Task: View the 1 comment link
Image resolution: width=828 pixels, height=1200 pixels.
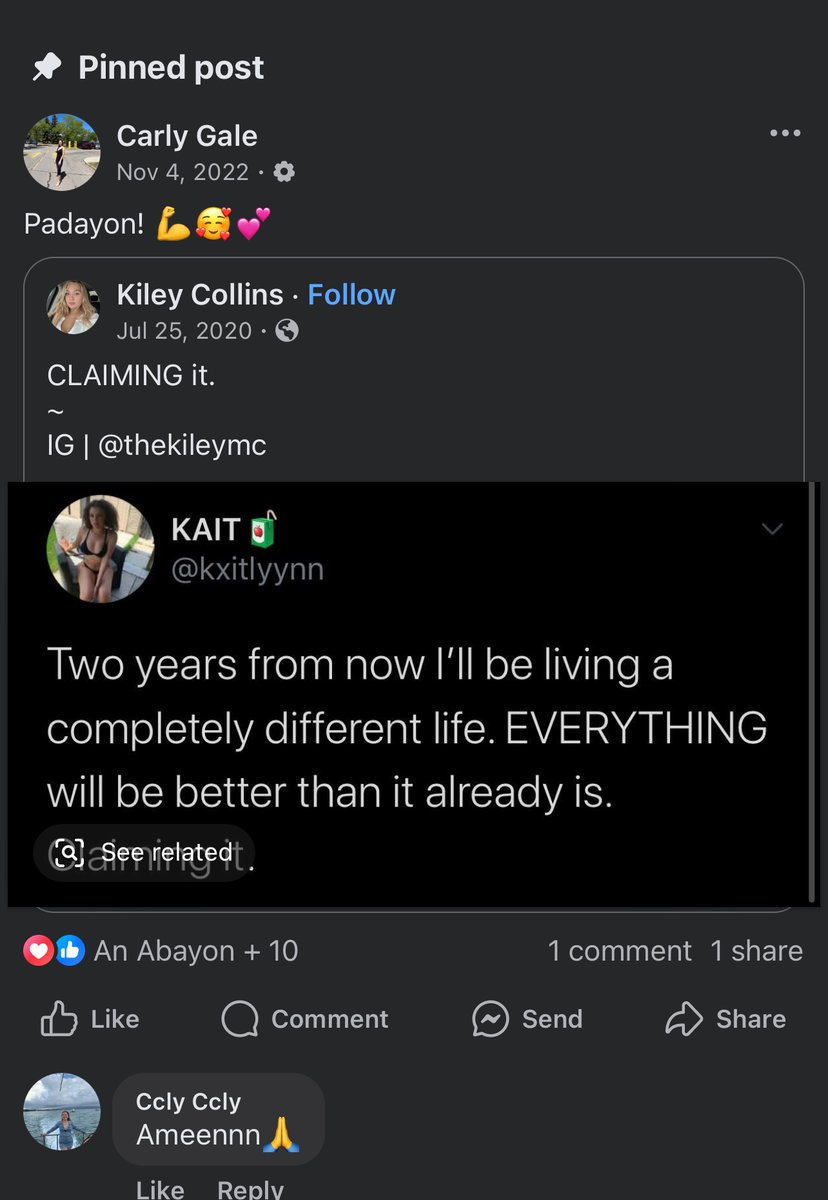Action: pos(619,951)
